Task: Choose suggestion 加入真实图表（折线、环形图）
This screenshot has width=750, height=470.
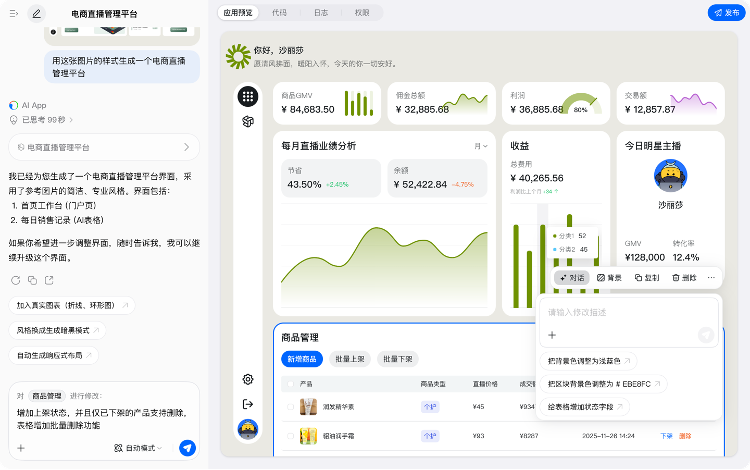Action: 72,306
